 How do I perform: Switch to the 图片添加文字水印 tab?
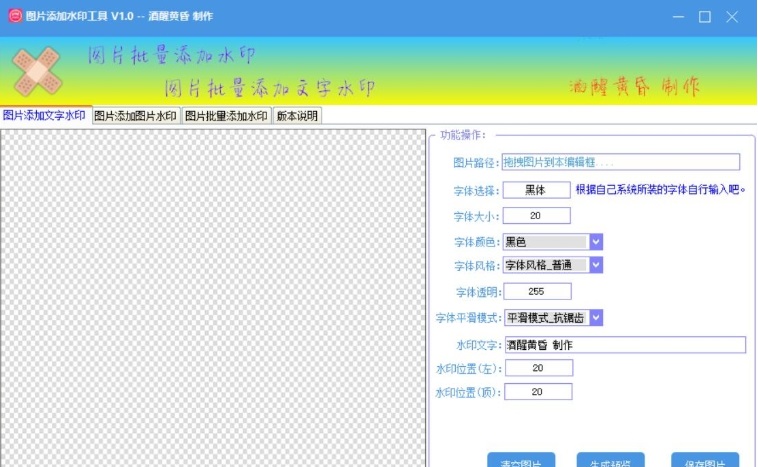[45, 116]
